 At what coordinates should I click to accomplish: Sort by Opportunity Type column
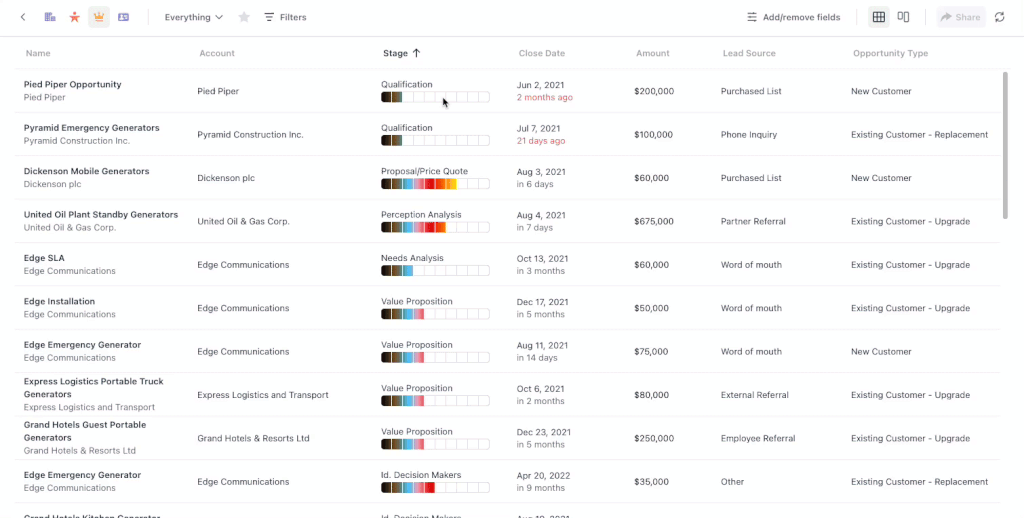coord(890,54)
